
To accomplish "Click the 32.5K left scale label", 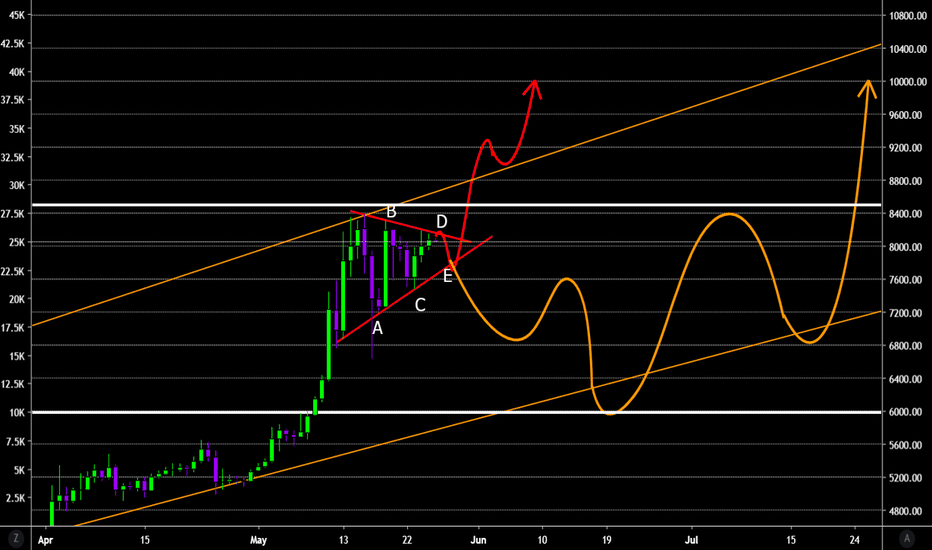I will click(x=13, y=158).
